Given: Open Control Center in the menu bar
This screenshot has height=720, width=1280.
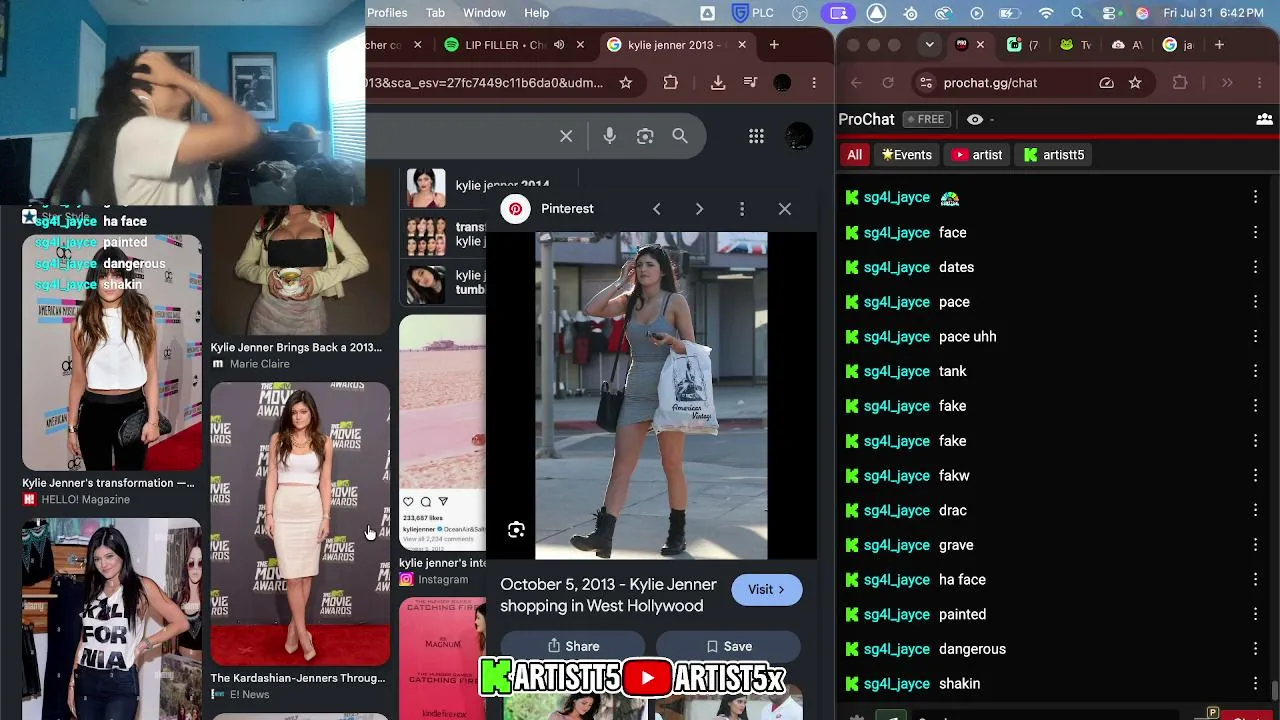Looking at the screenshot, I should 1109,13.
